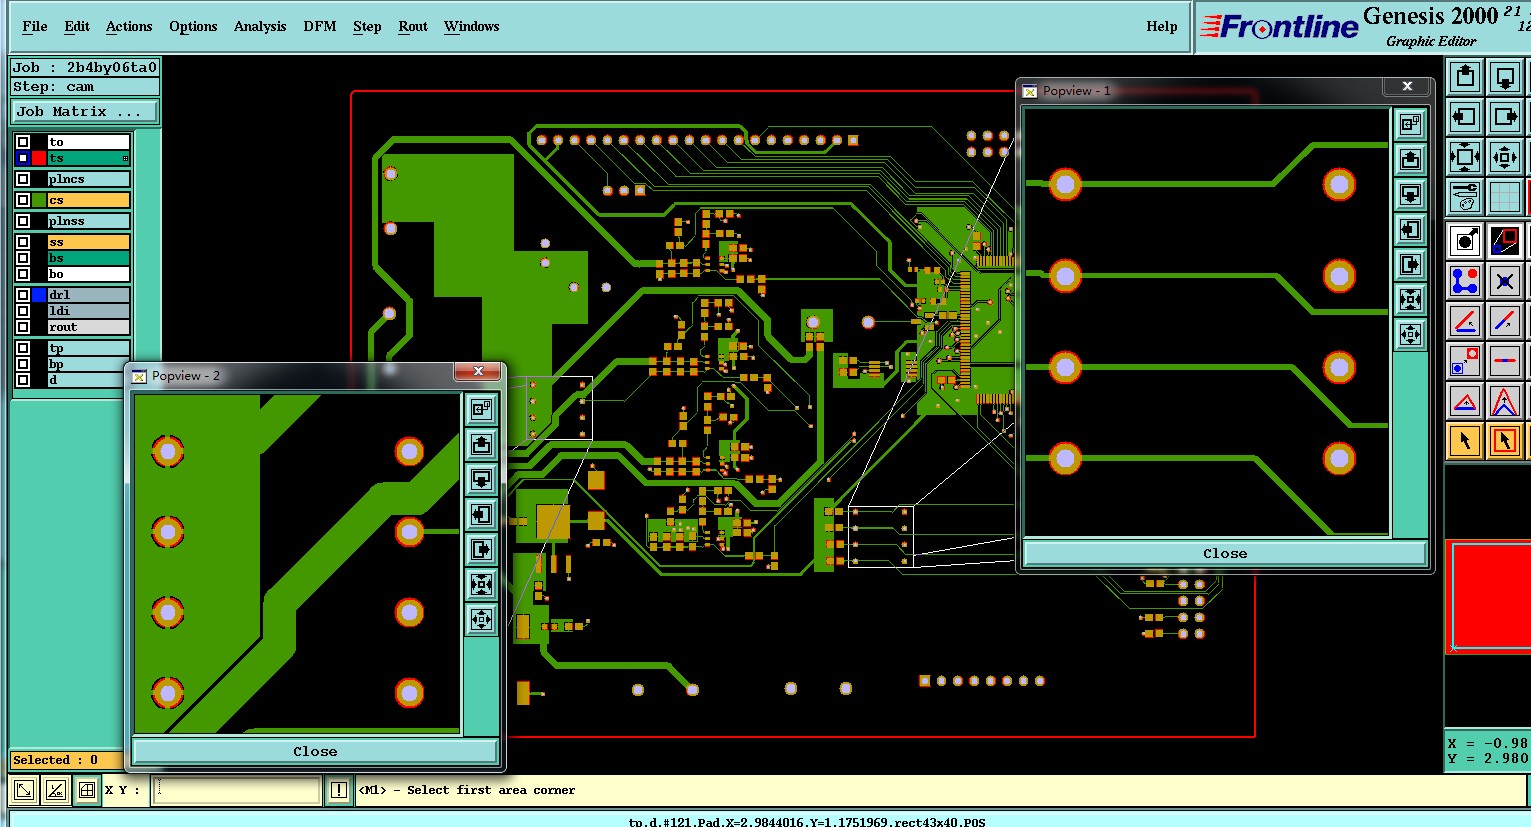Open the grid display tool icon
This screenshot has height=827, width=1531.
pos(1505,197)
